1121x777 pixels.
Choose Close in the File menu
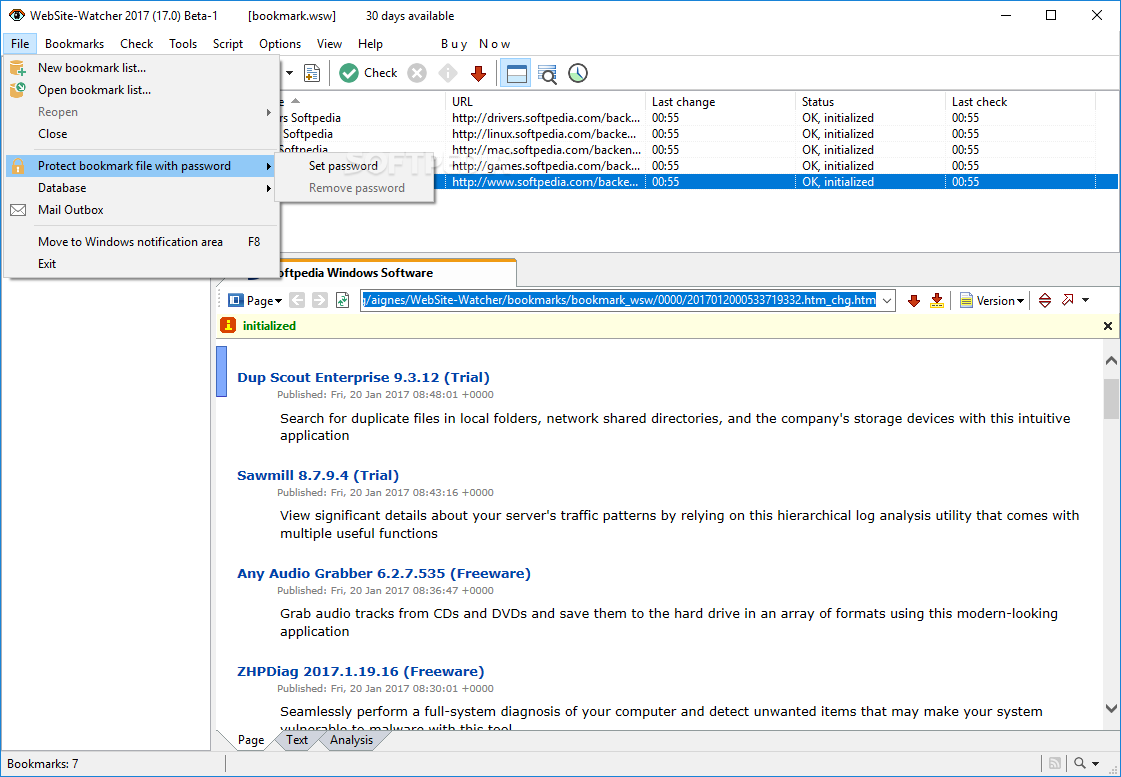coord(141,134)
